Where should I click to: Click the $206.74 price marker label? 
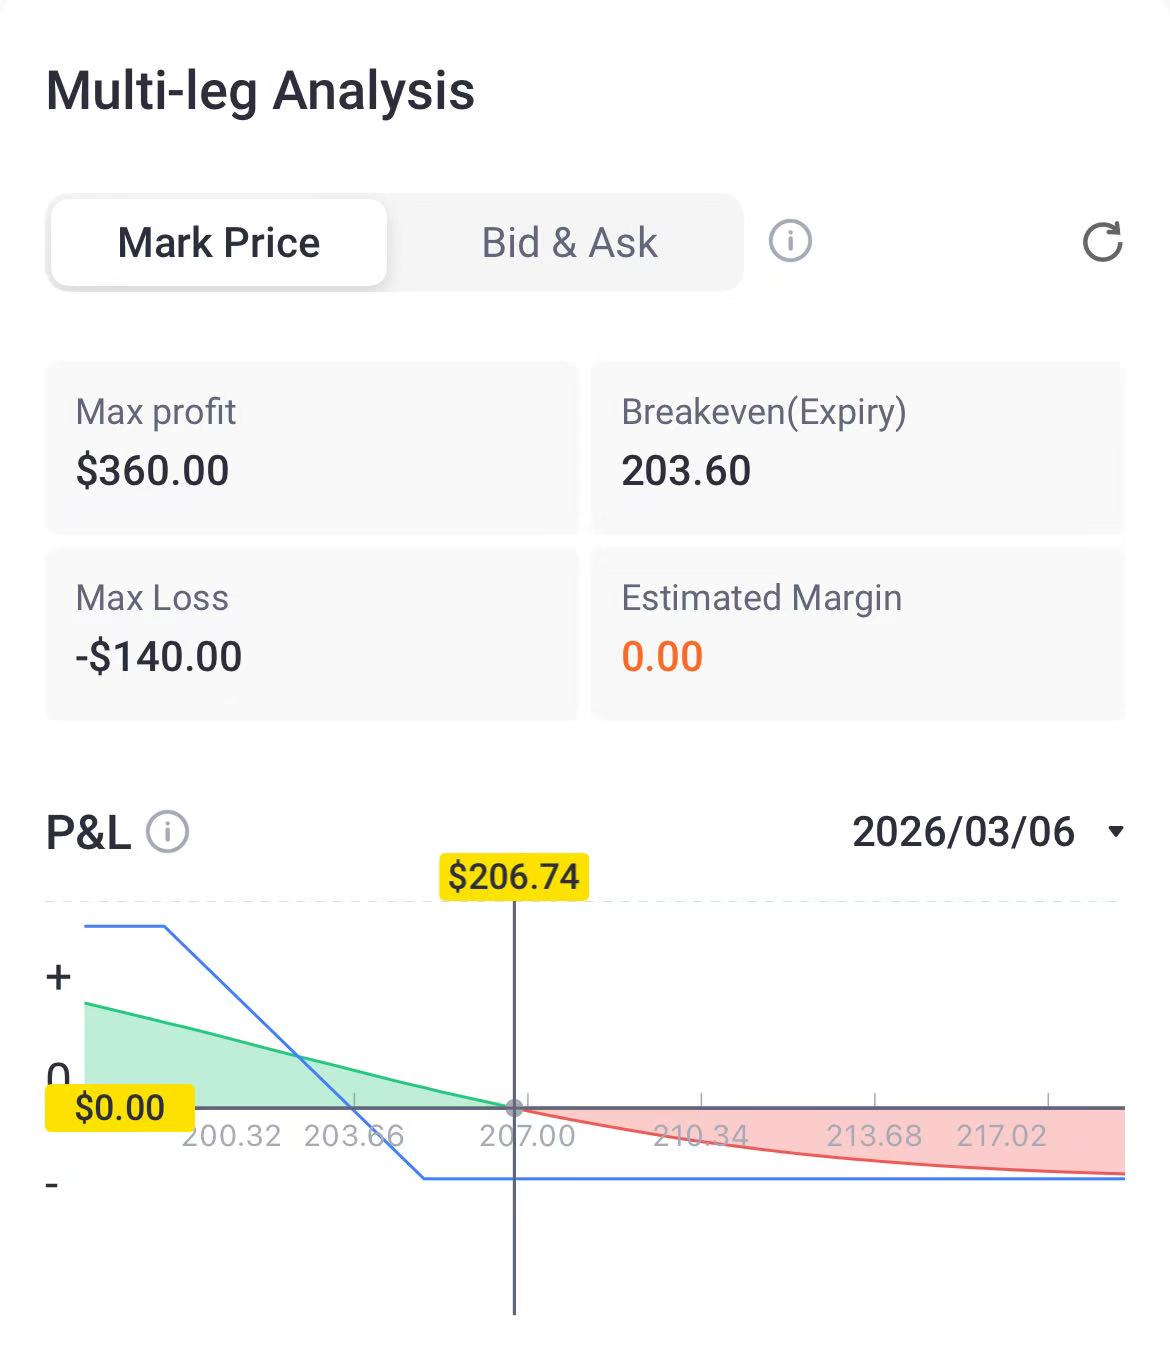coord(514,877)
